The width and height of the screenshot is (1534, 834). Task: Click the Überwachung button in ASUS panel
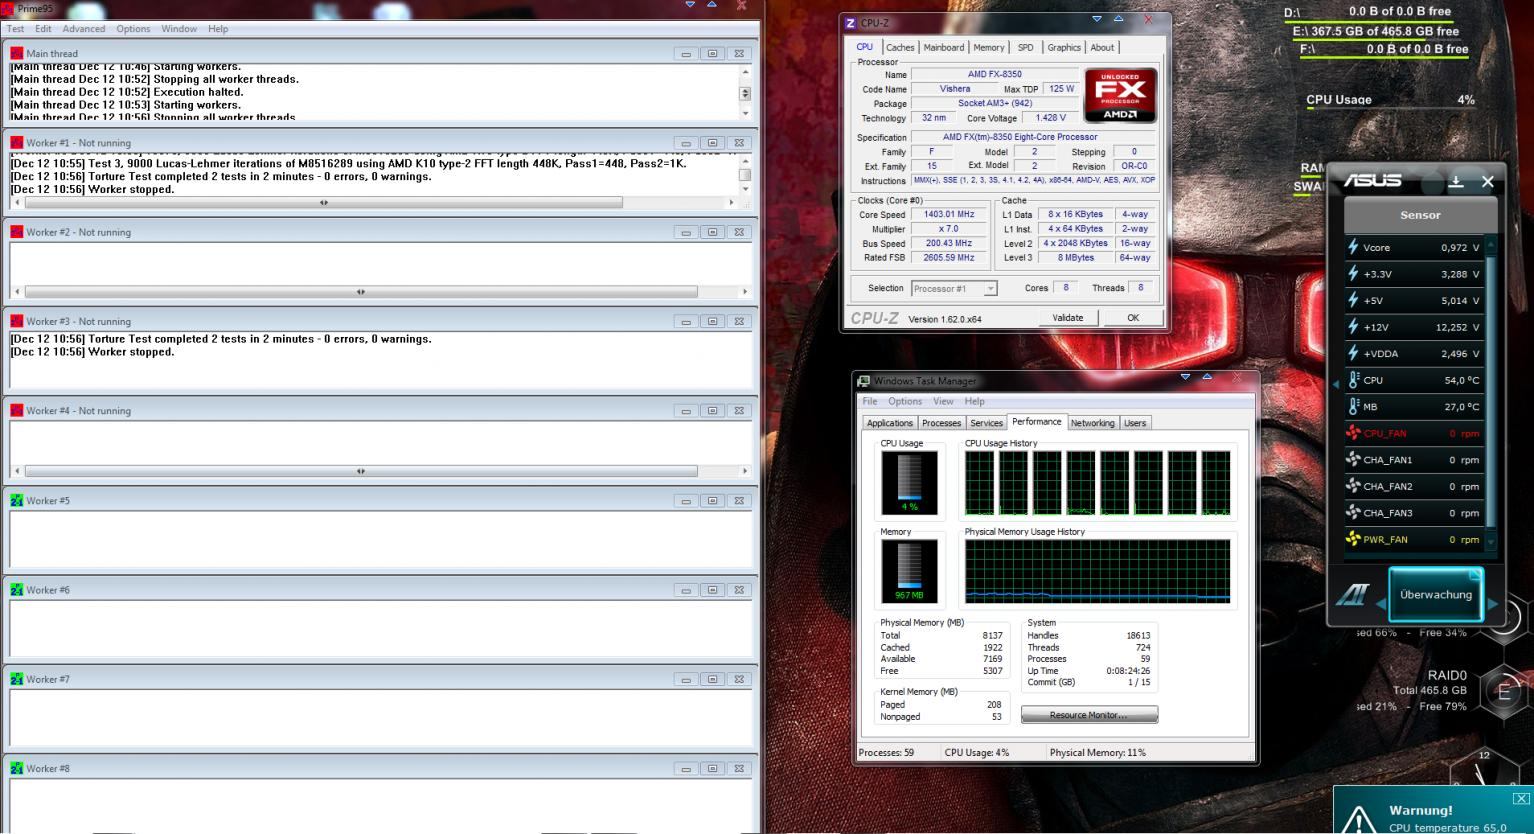click(x=1436, y=594)
